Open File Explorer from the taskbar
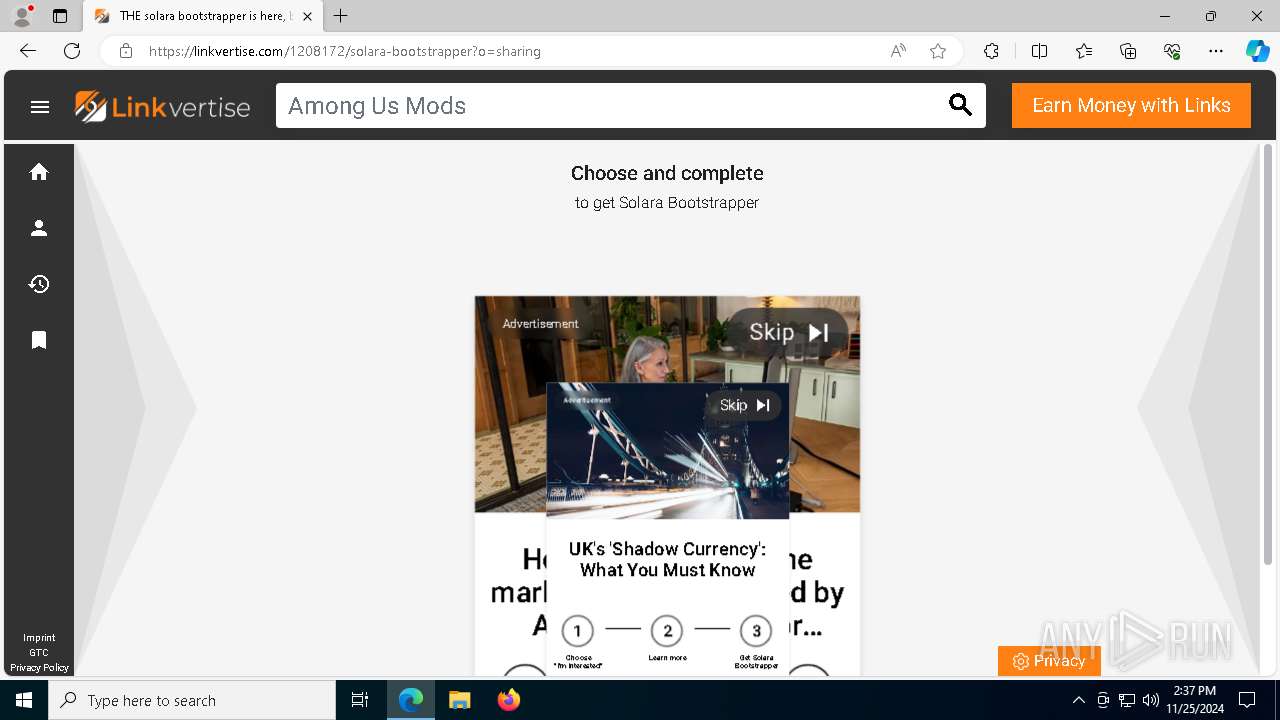 pyautogui.click(x=459, y=700)
